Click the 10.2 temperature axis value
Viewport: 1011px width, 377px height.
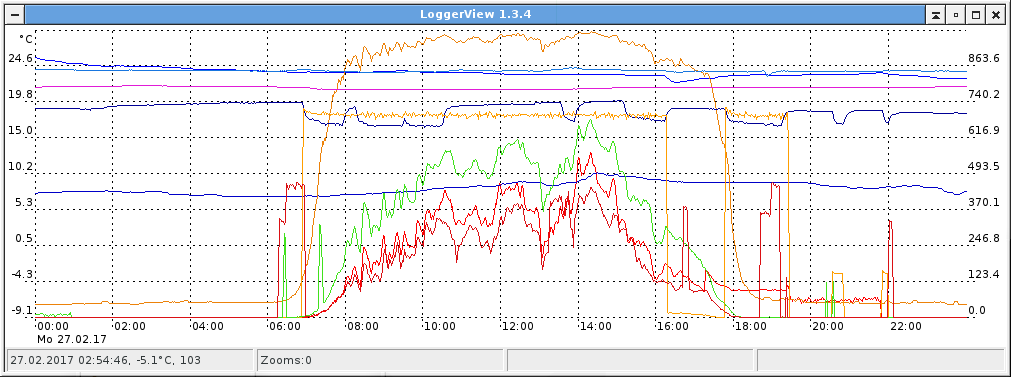pos(20,166)
